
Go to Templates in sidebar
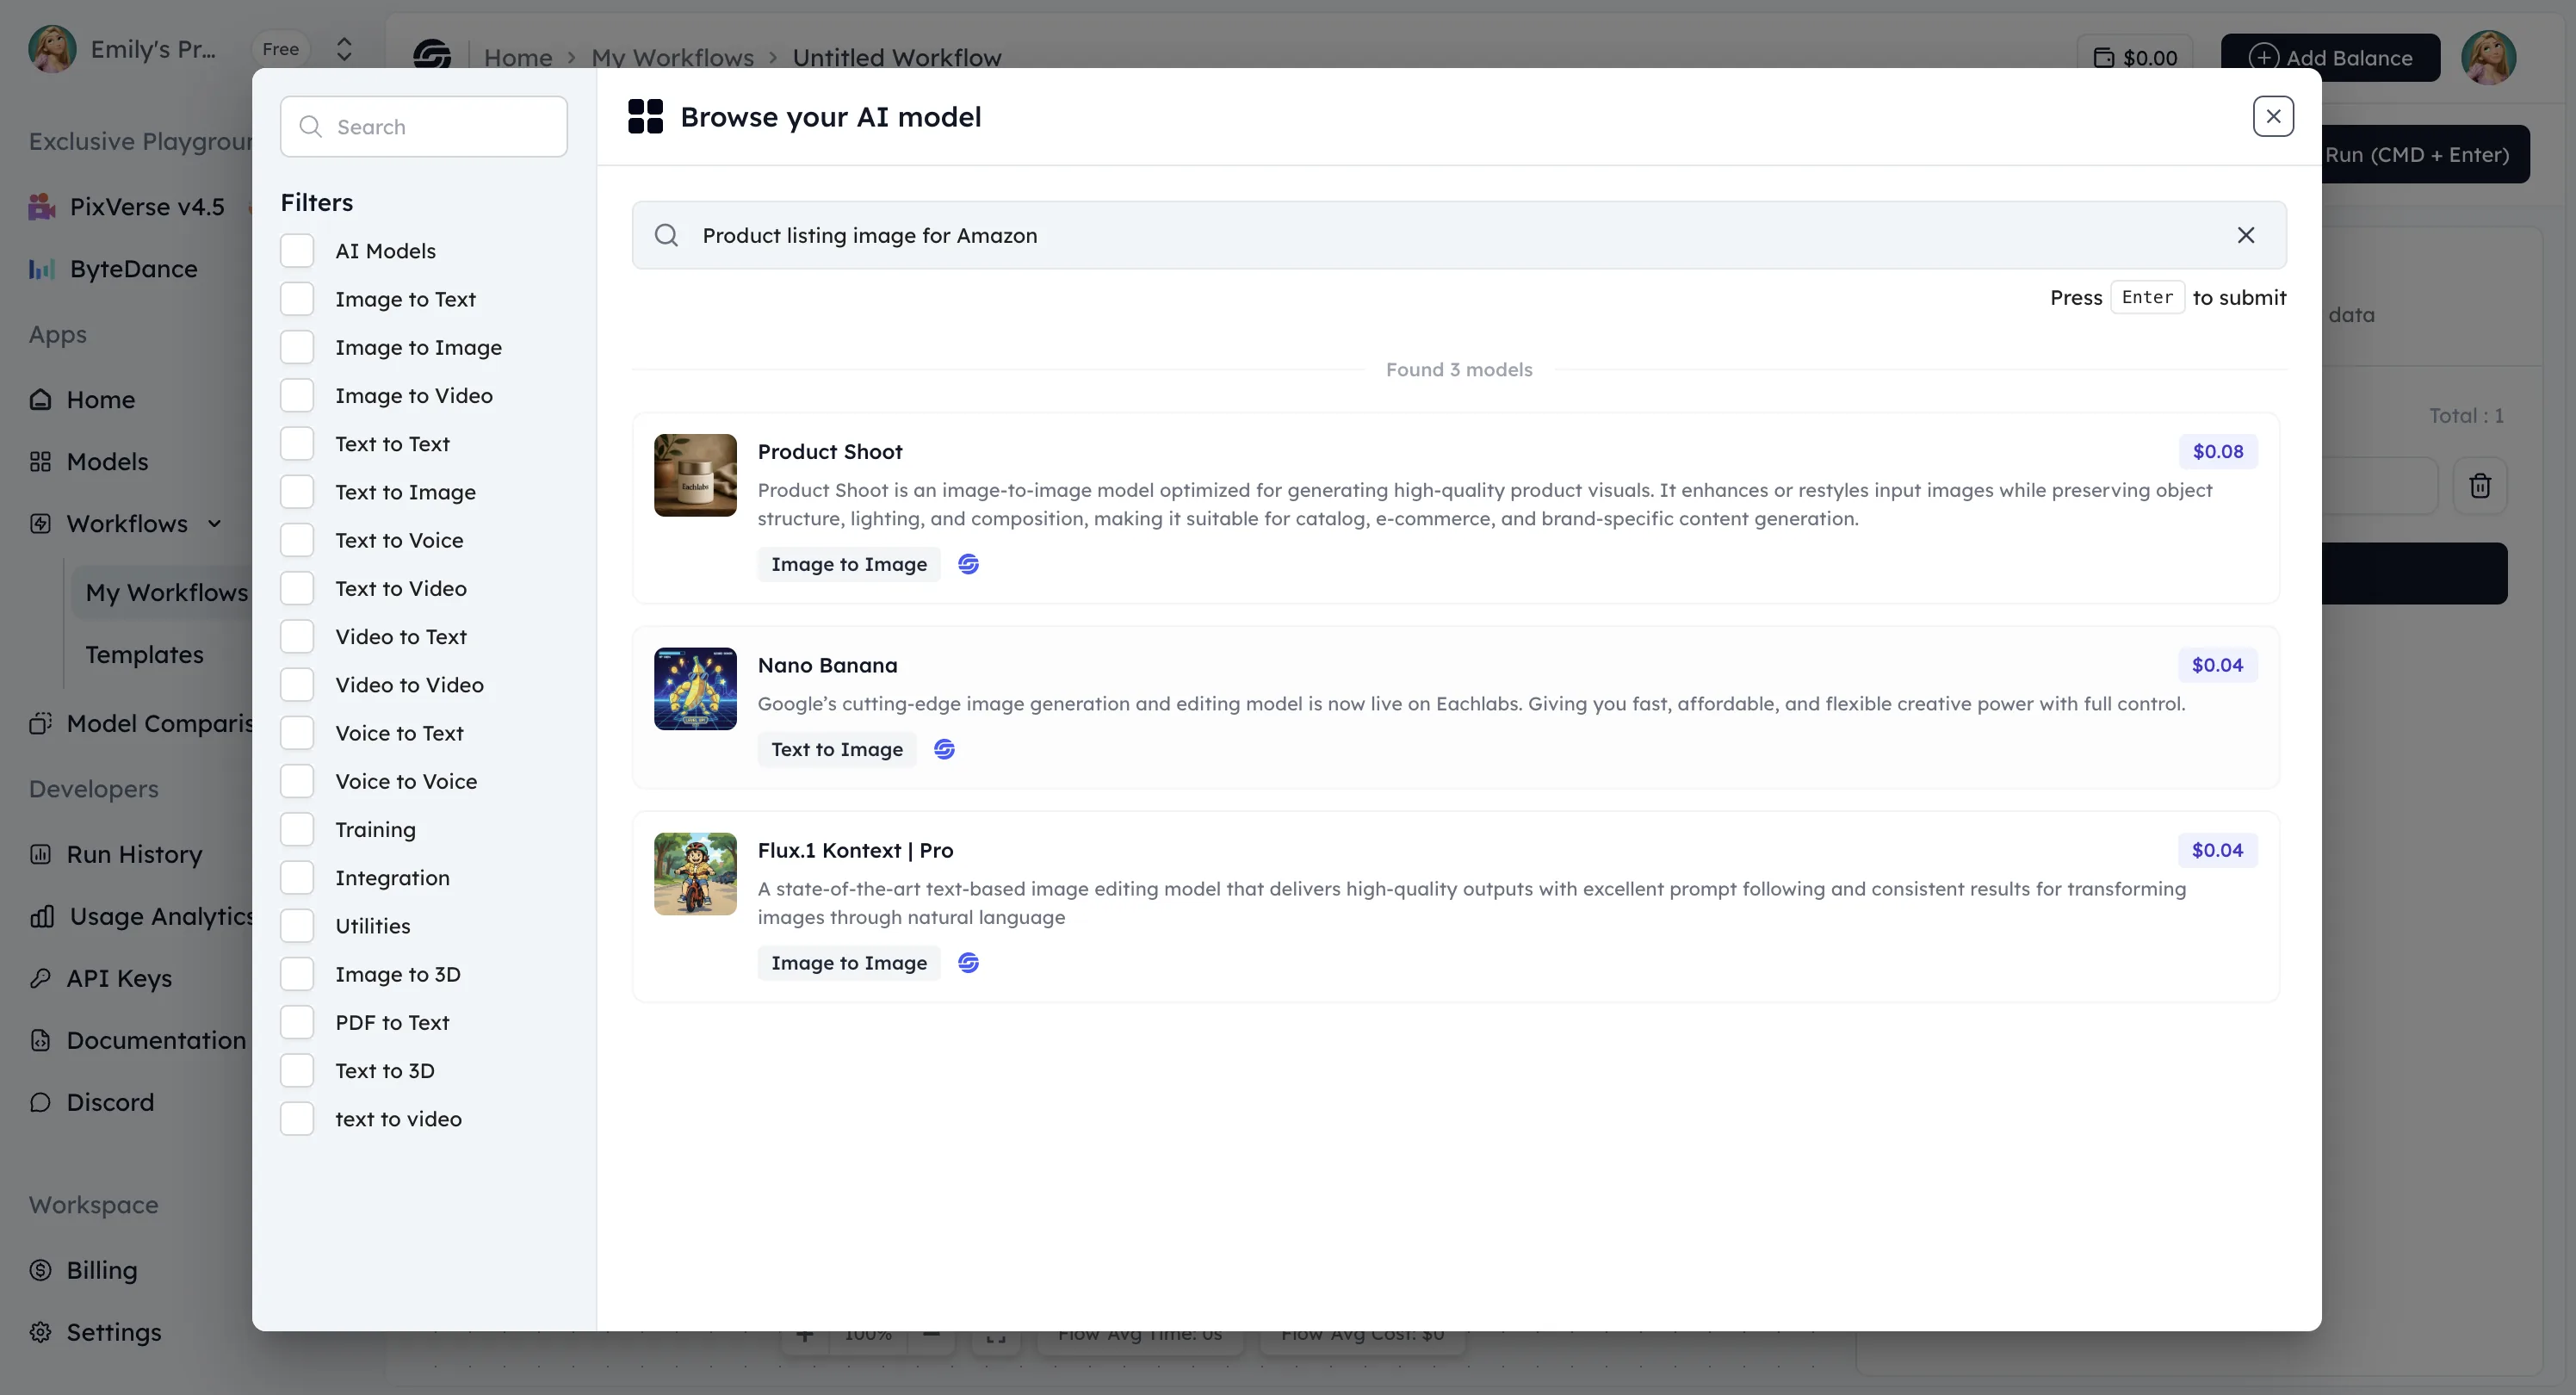pyautogui.click(x=144, y=654)
